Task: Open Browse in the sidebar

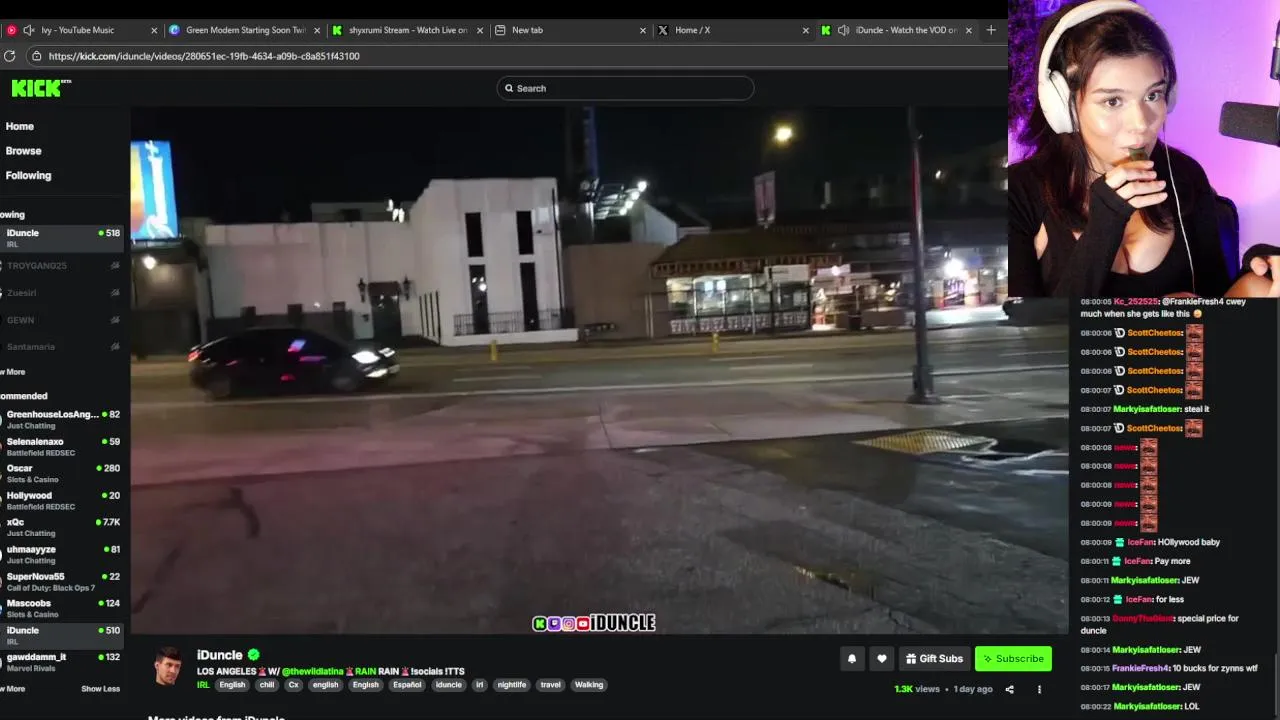Action: 23,151
